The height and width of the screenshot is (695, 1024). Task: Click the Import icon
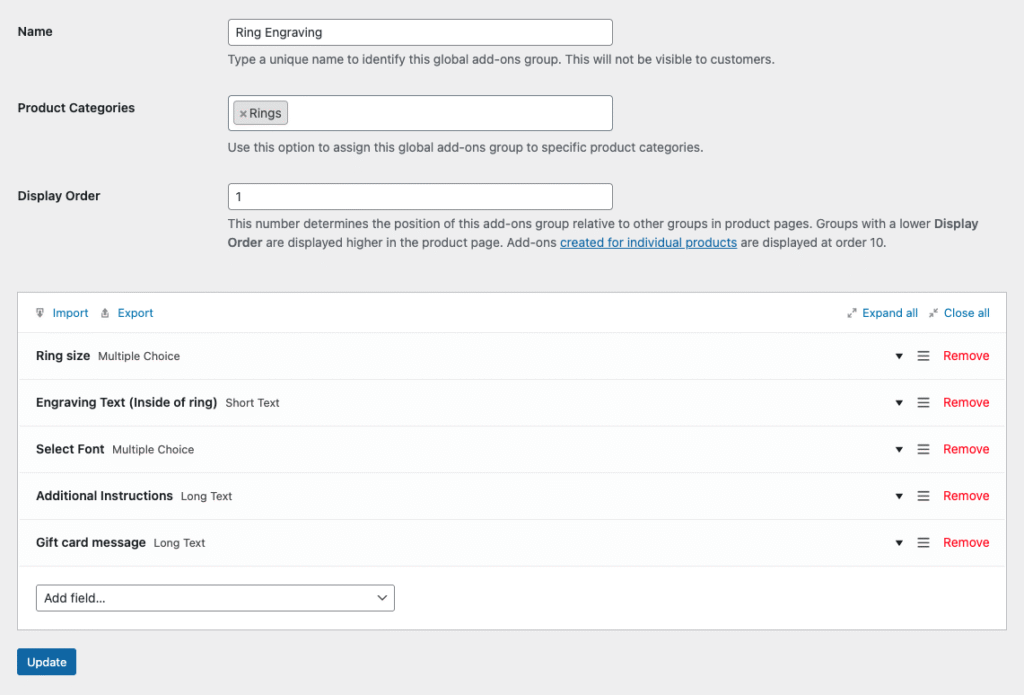(40, 313)
